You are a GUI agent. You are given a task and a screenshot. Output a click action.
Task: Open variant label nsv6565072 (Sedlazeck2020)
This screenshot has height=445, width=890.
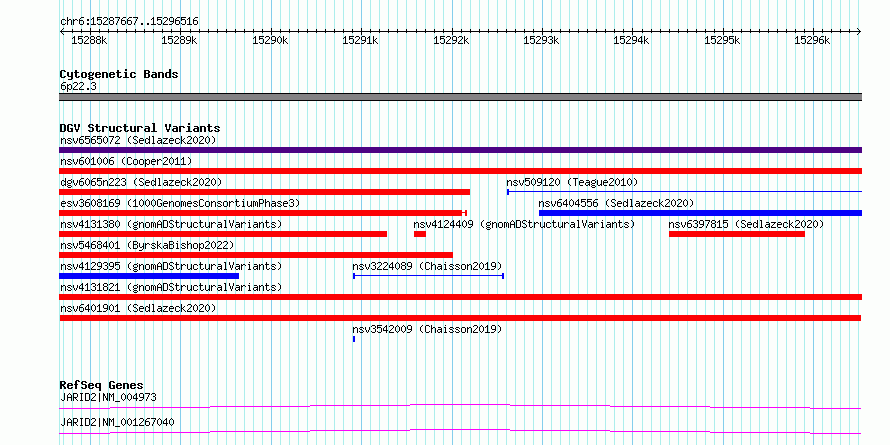pyautogui.click(x=138, y=140)
